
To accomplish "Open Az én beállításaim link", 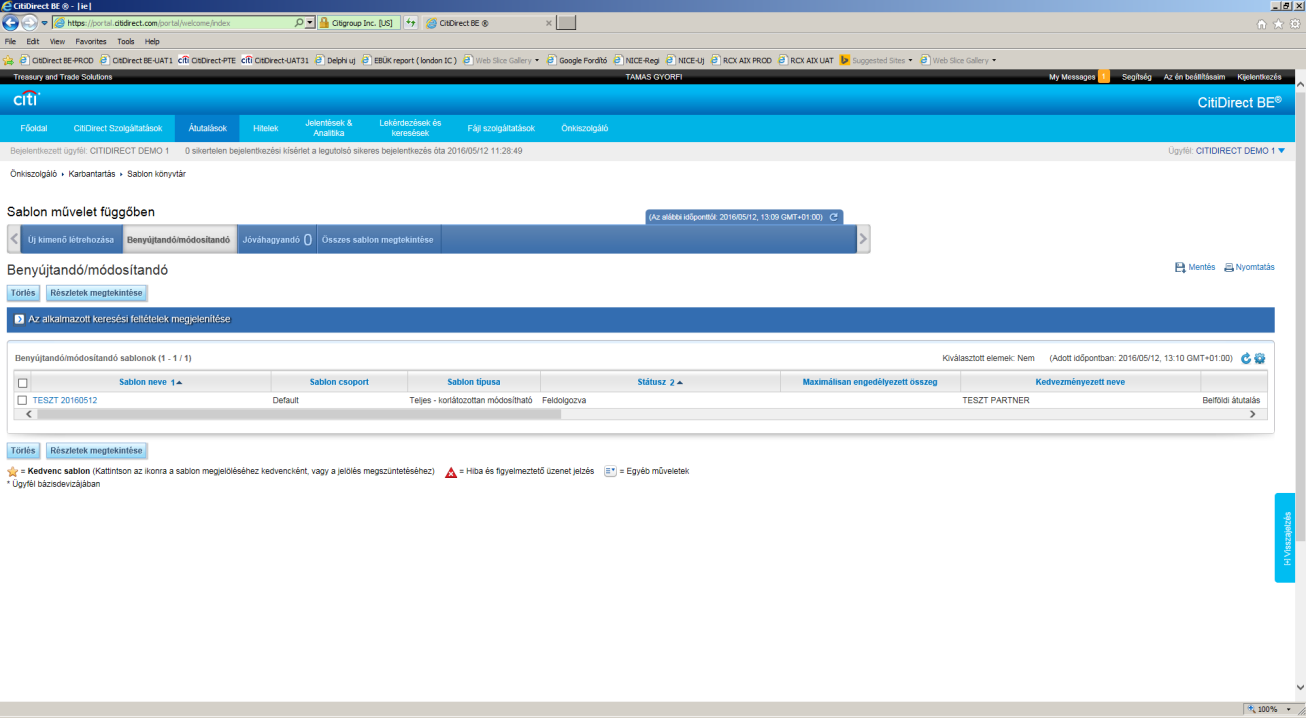I will pyautogui.click(x=1194, y=77).
